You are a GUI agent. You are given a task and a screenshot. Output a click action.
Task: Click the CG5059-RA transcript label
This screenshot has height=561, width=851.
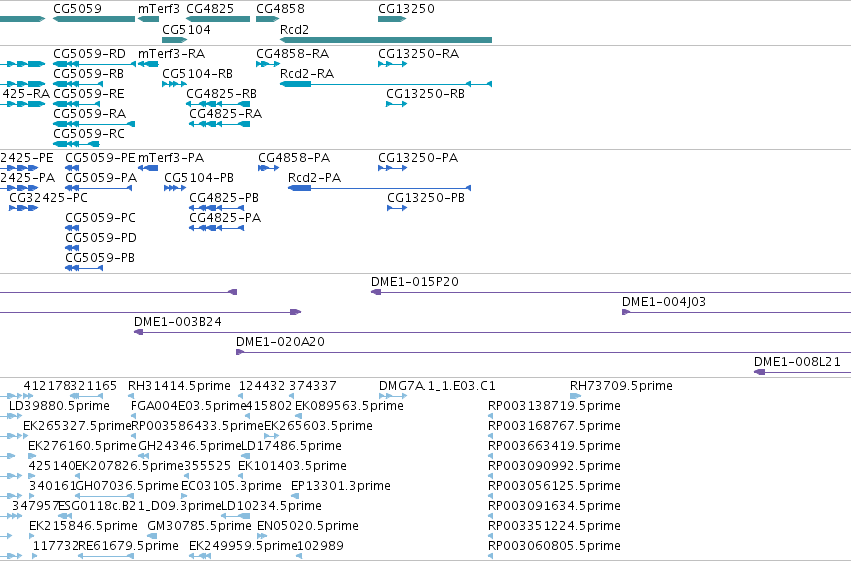click(x=90, y=114)
